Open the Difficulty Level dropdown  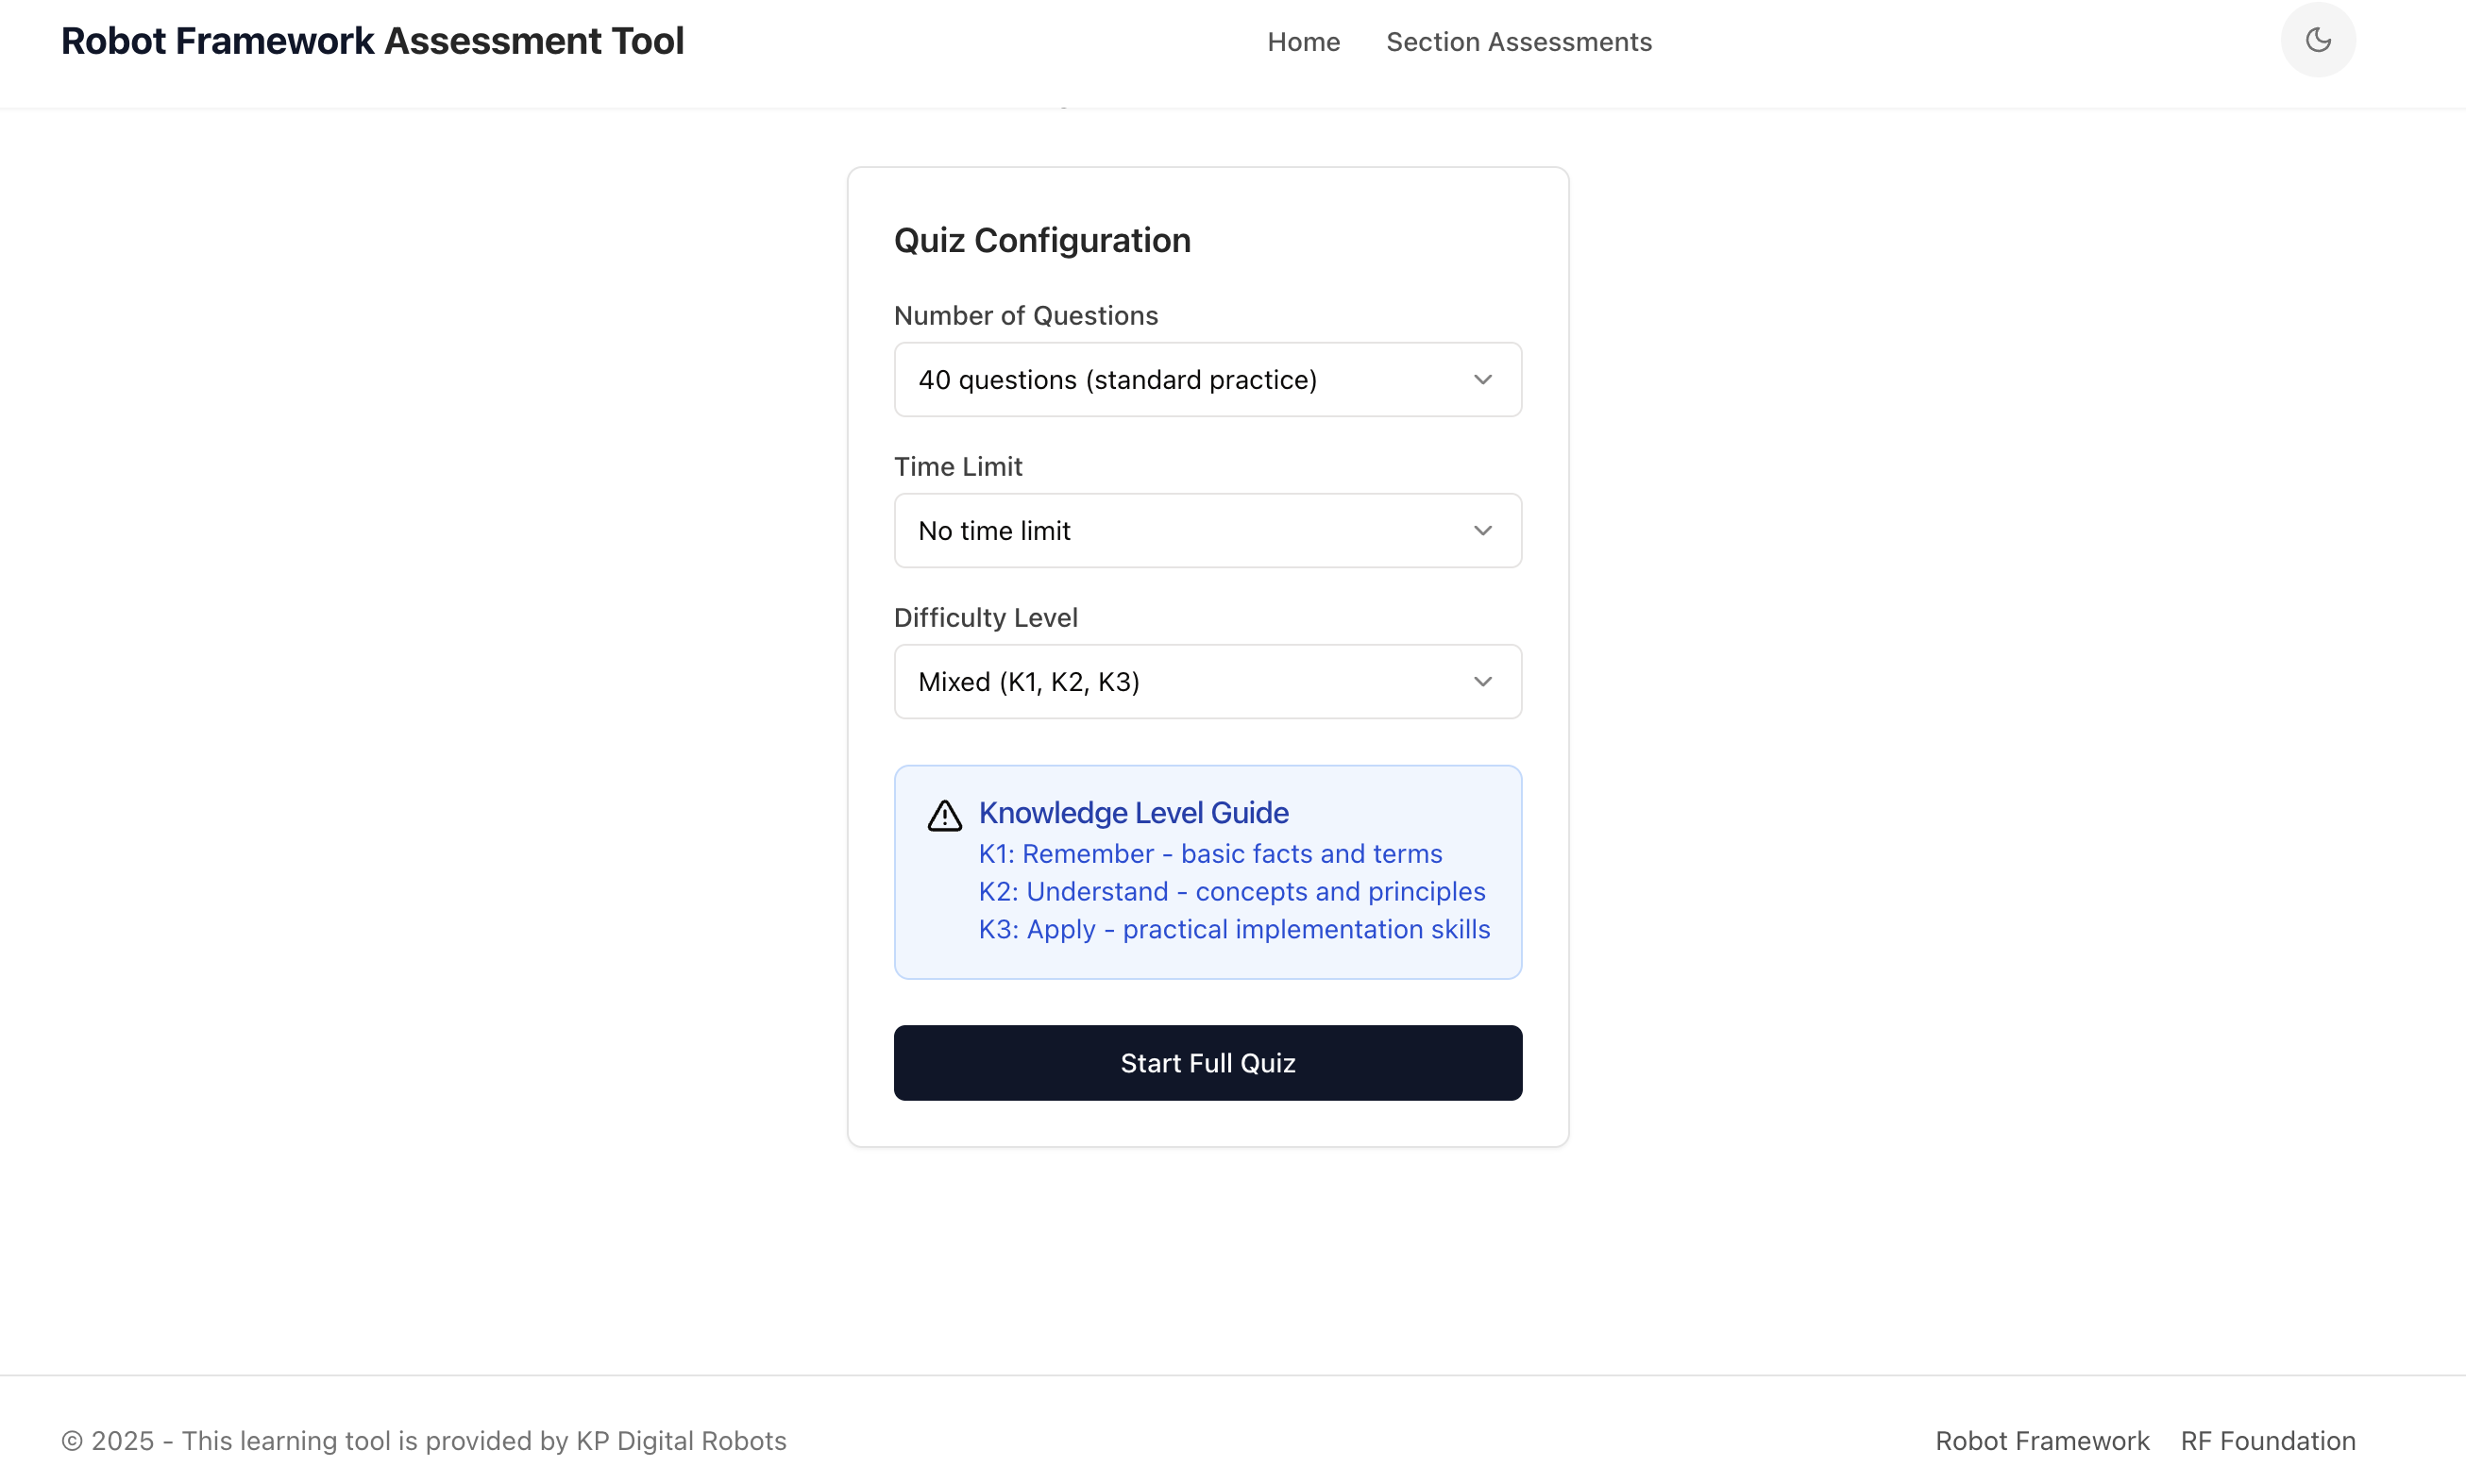1207,682
